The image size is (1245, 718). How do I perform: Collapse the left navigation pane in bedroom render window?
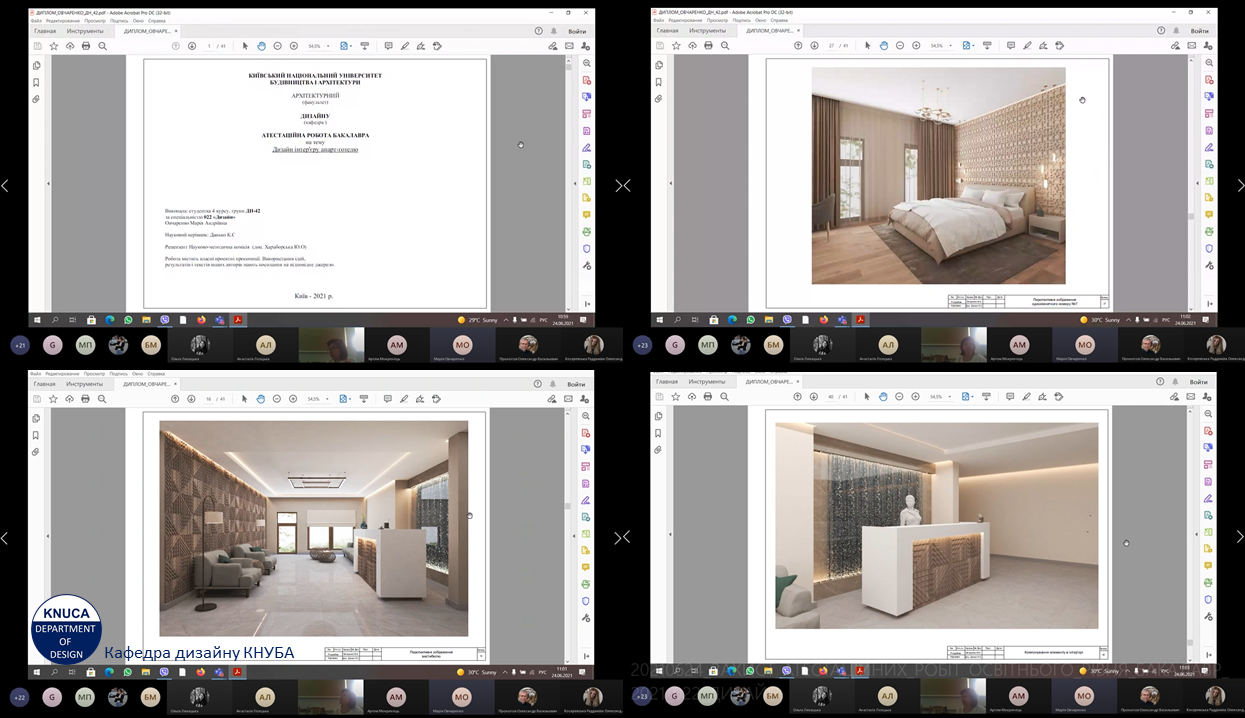[x=670, y=185]
